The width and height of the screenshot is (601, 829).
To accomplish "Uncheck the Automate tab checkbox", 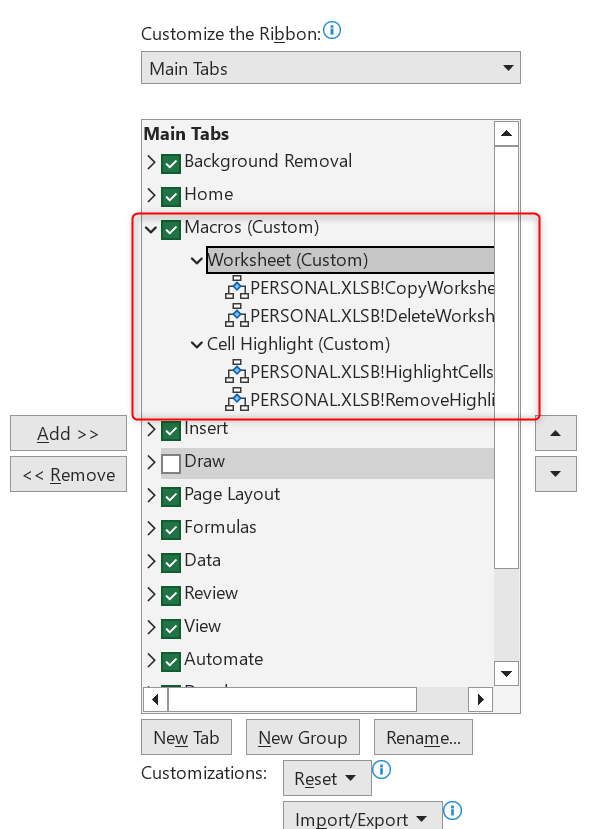I will point(171,661).
